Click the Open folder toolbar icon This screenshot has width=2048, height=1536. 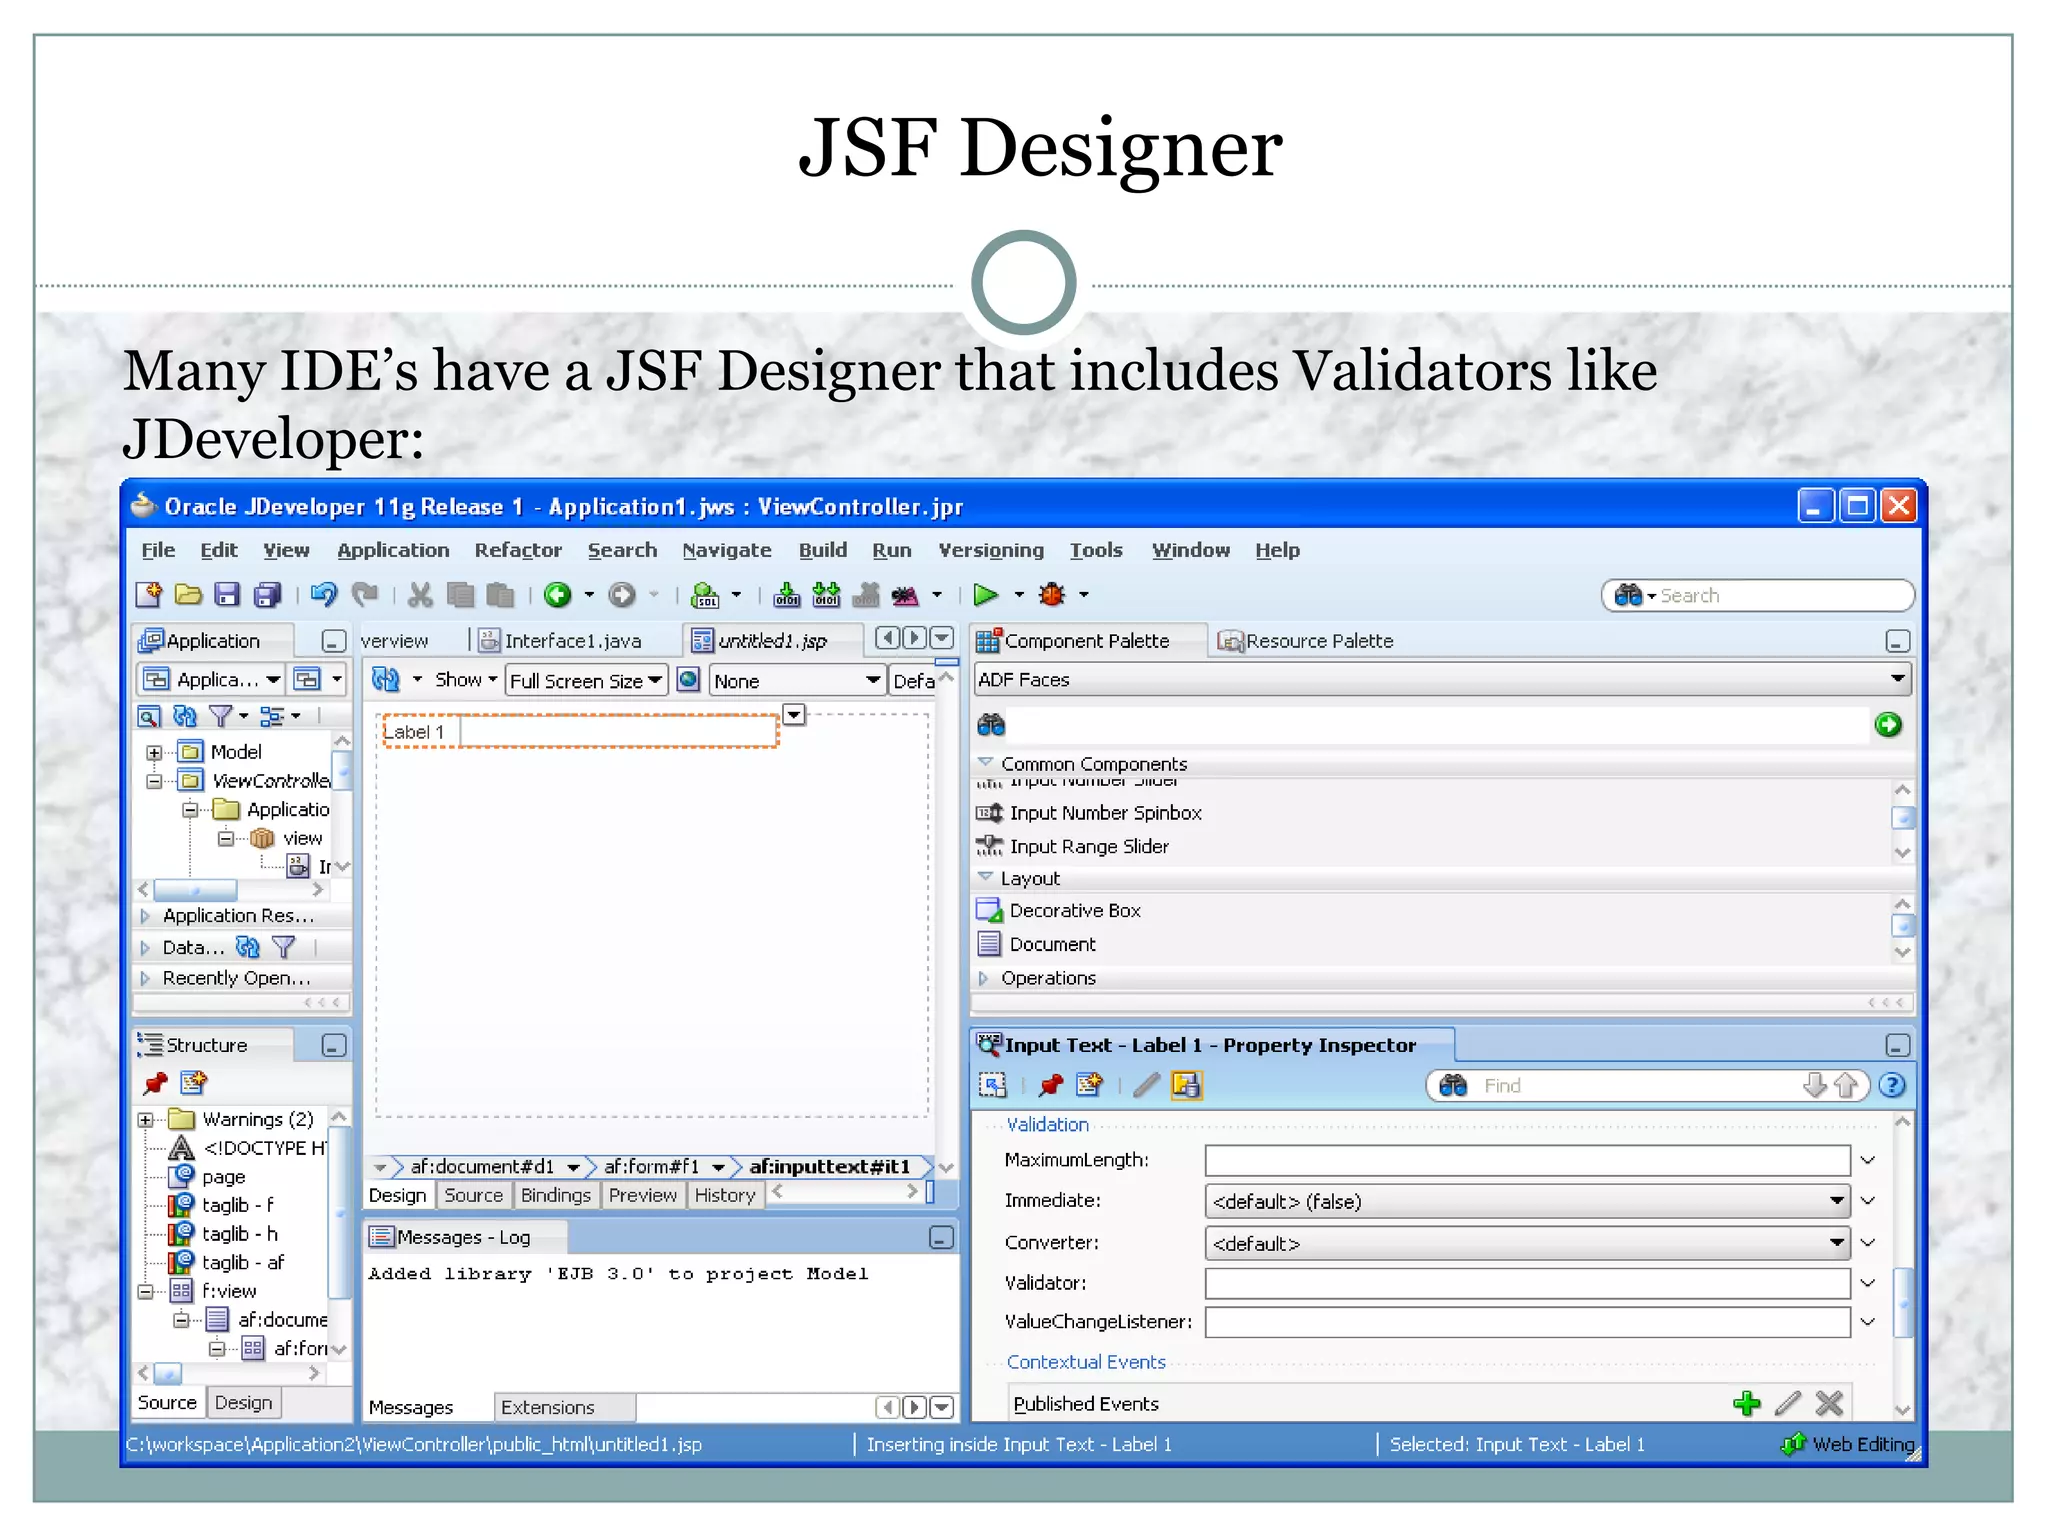[188, 595]
